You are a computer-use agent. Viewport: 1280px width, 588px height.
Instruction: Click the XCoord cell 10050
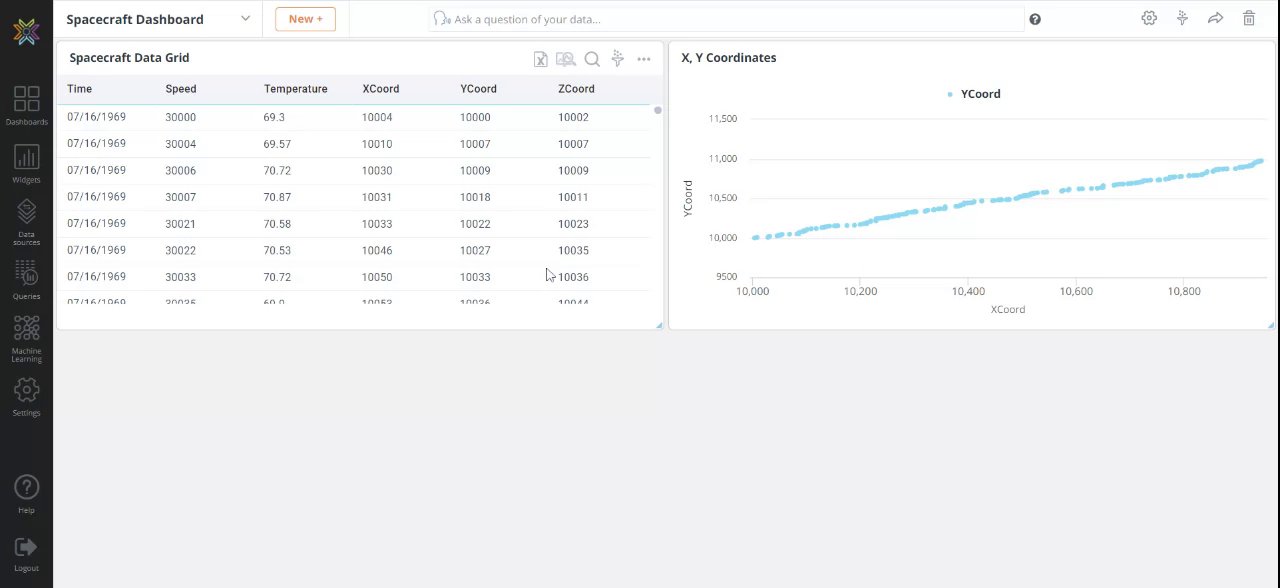tap(377, 277)
